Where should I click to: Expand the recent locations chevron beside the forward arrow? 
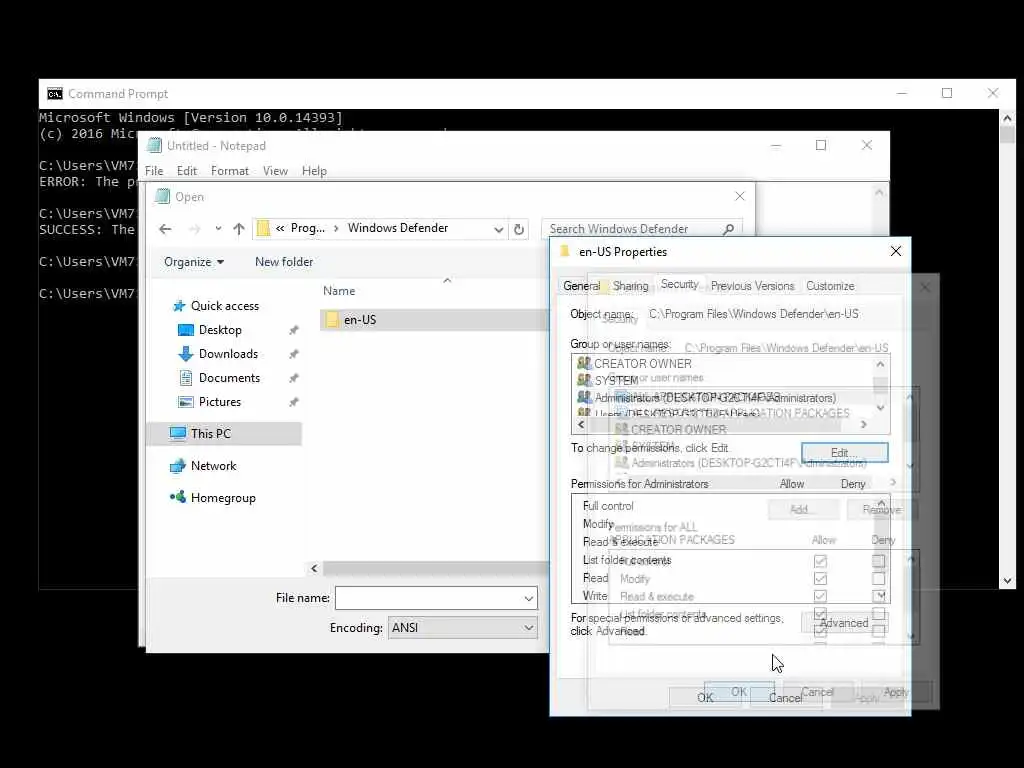point(218,229)
